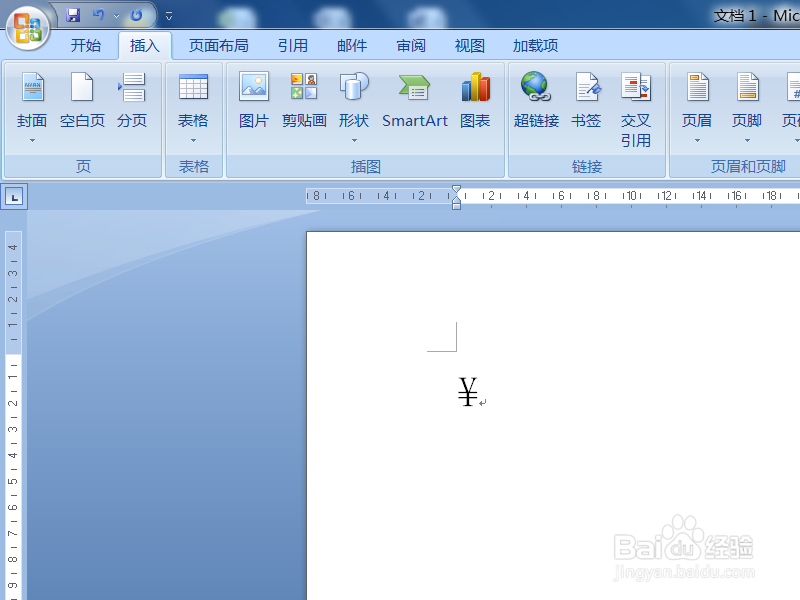Toggle the tab stop selector on the ruler
The height and width of the screenshot is (600, 800).
click(14, 196)
